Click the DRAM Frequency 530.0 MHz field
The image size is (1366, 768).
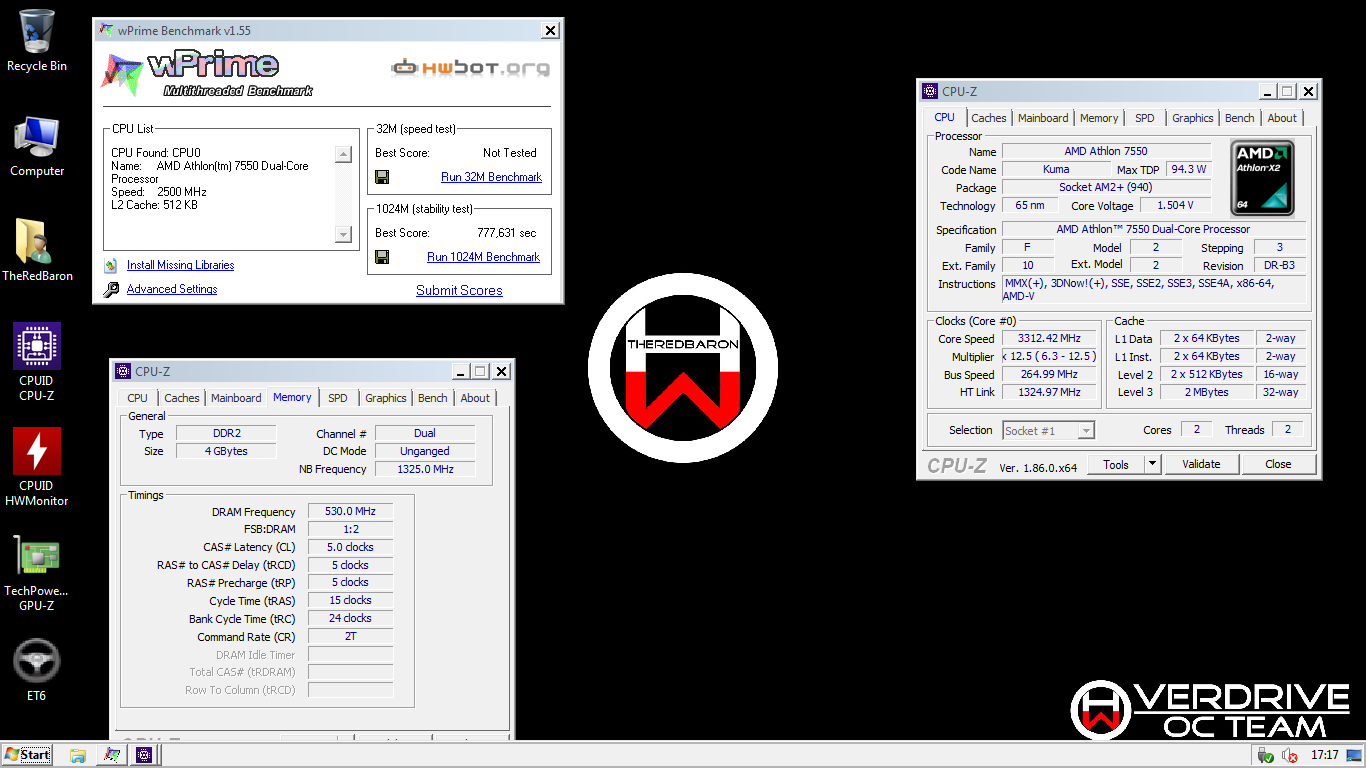(350, 511)
